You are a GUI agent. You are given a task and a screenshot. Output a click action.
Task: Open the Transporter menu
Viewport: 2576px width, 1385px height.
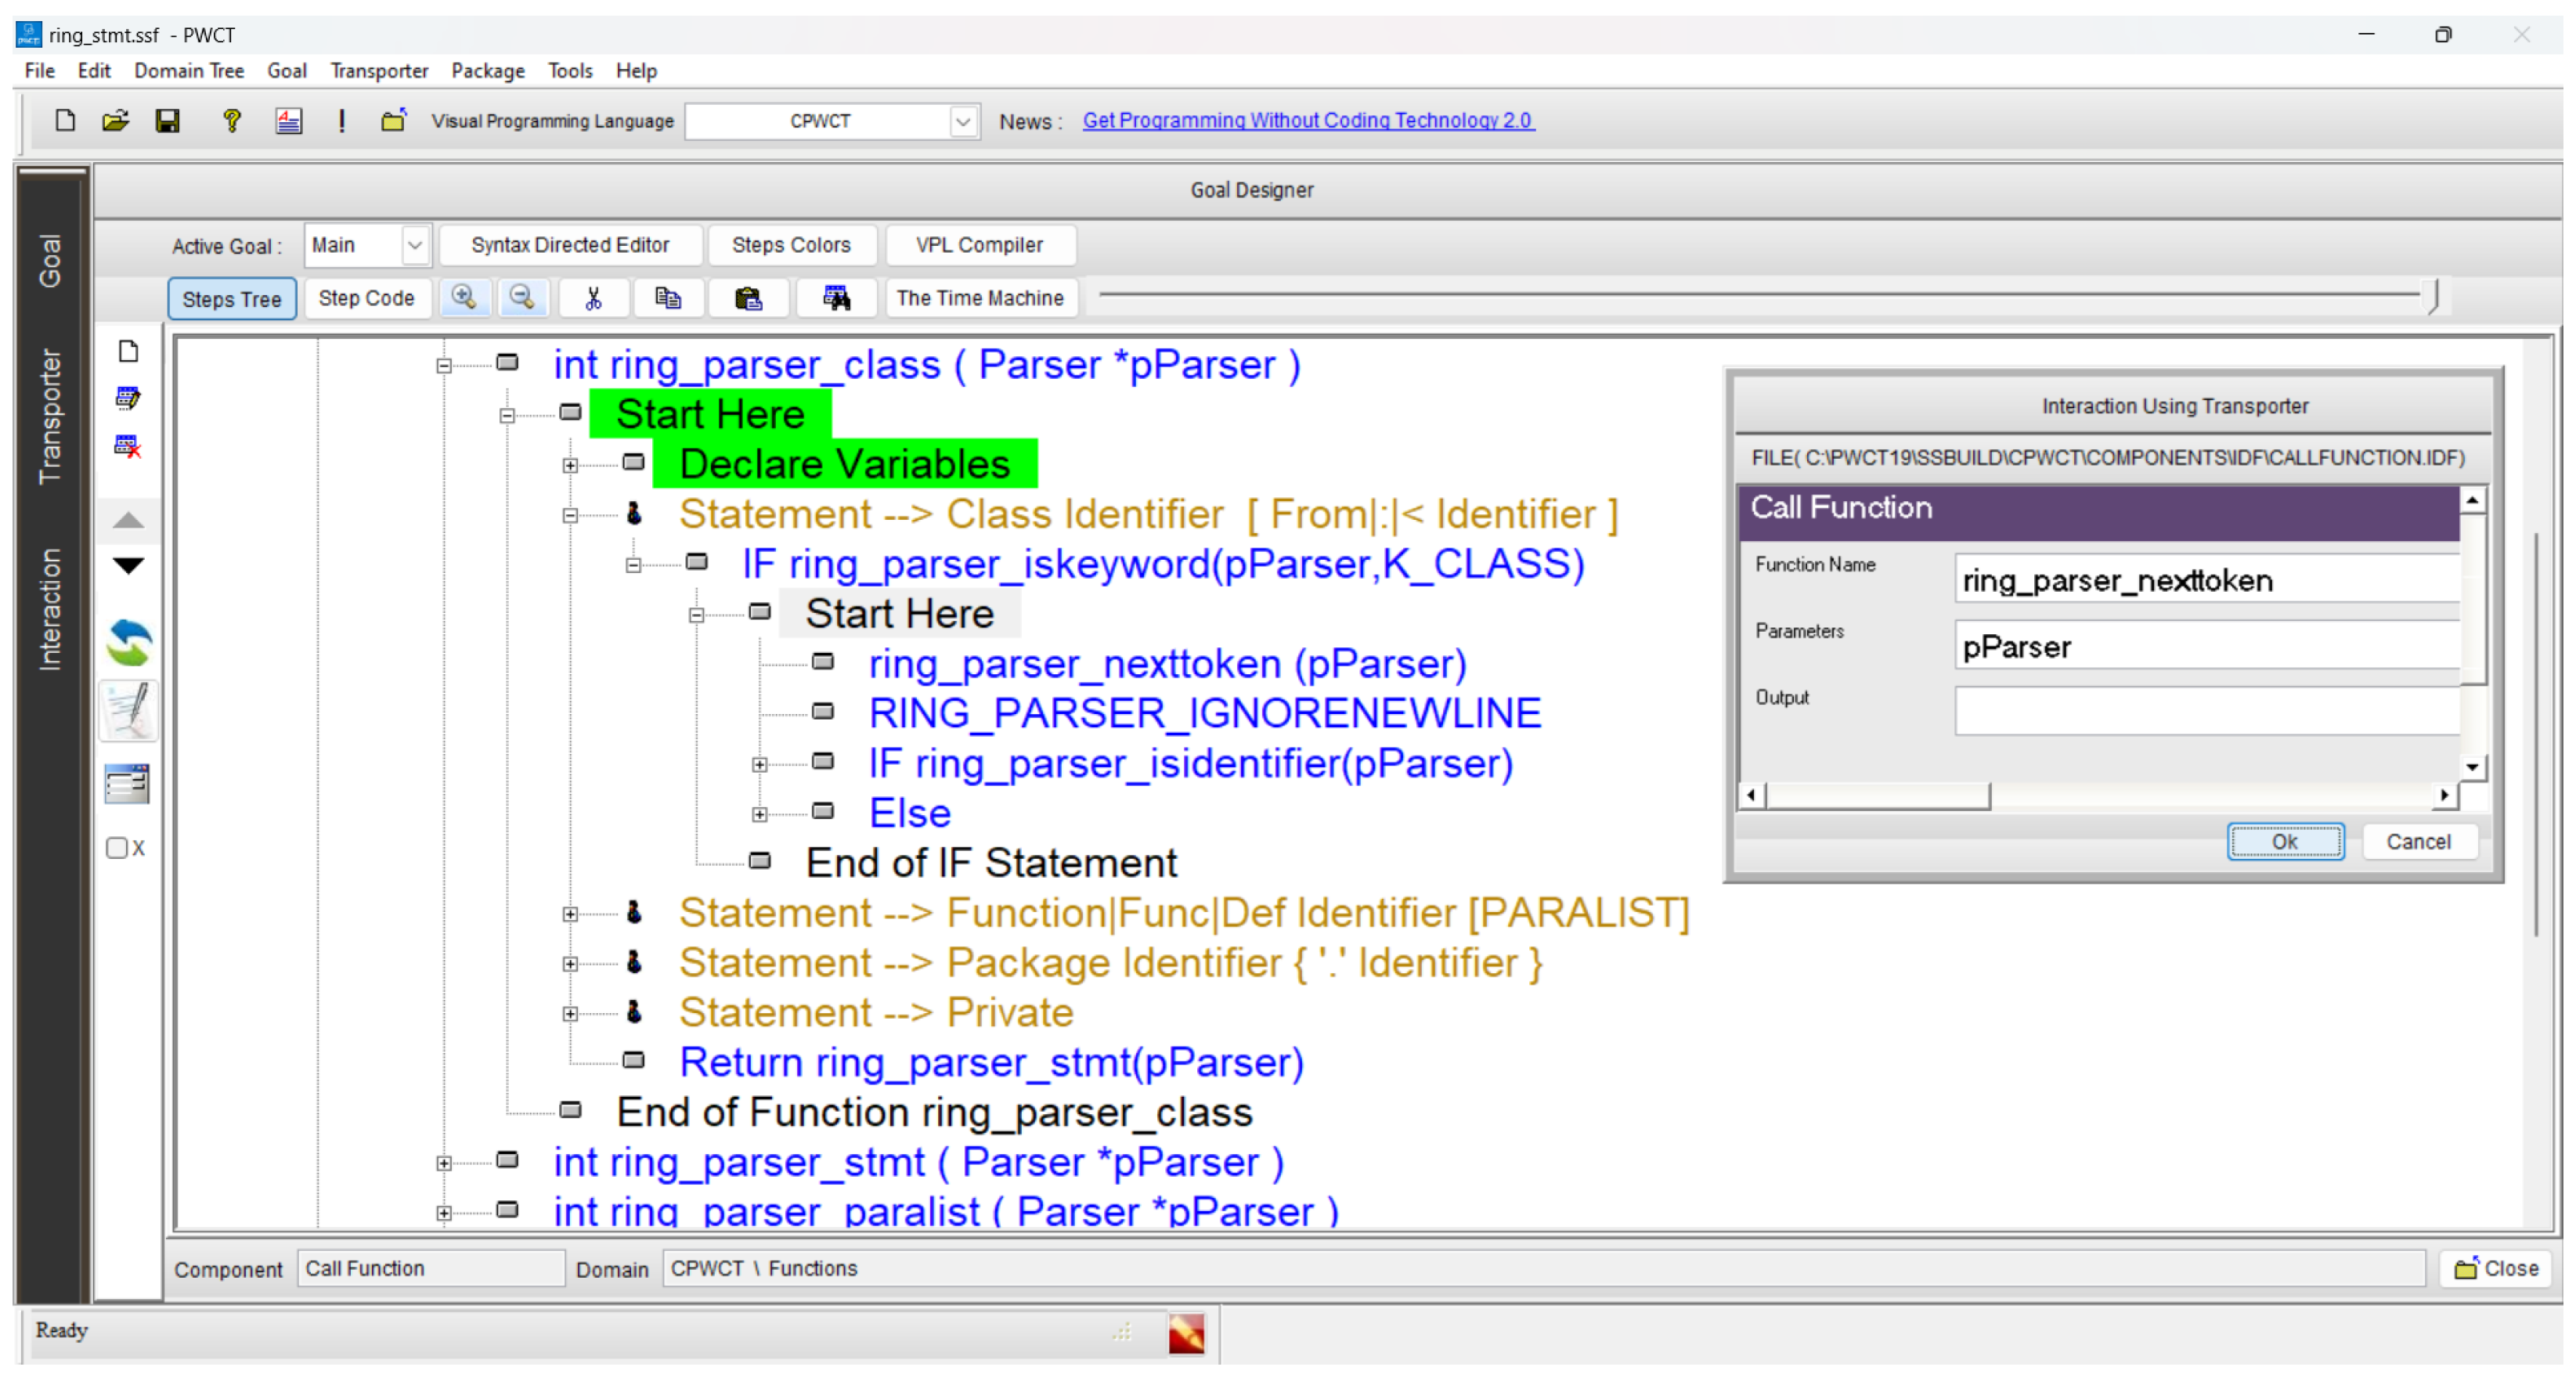click(378, 71)
